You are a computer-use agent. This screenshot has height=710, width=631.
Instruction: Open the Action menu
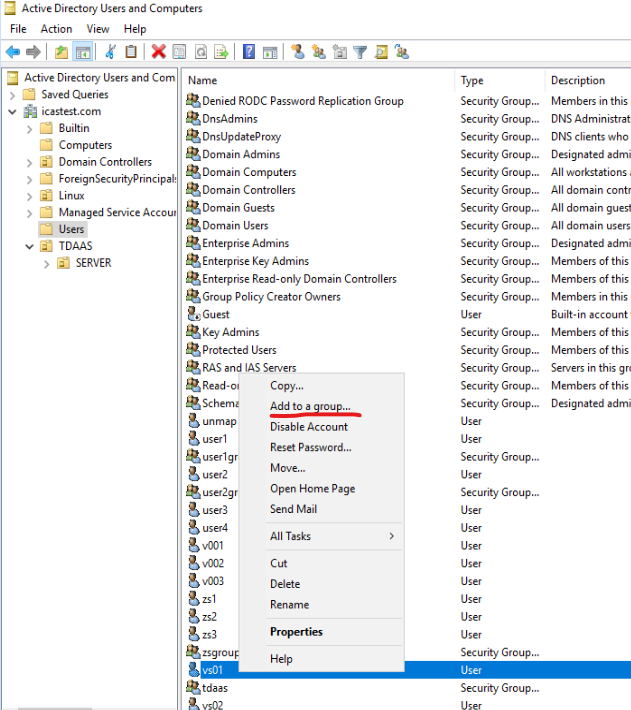tap(56, 29)
